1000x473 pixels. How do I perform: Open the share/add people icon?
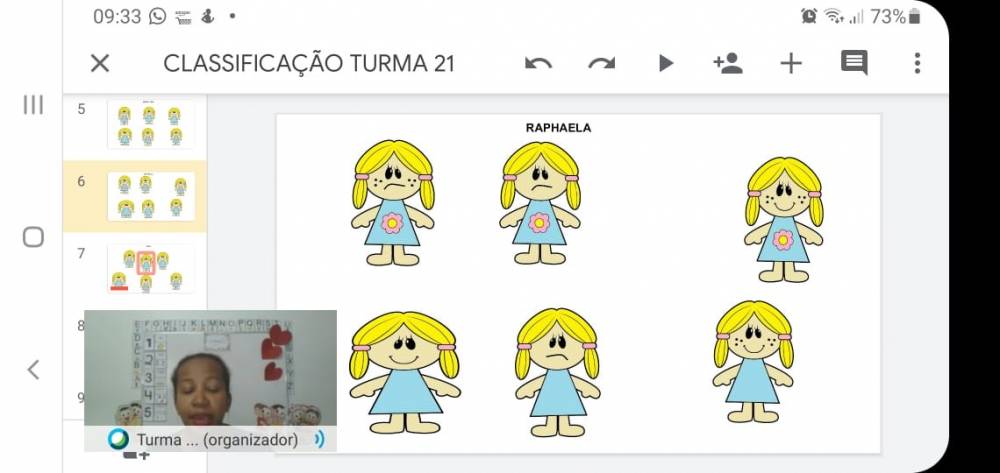click(x=728, y=64)
